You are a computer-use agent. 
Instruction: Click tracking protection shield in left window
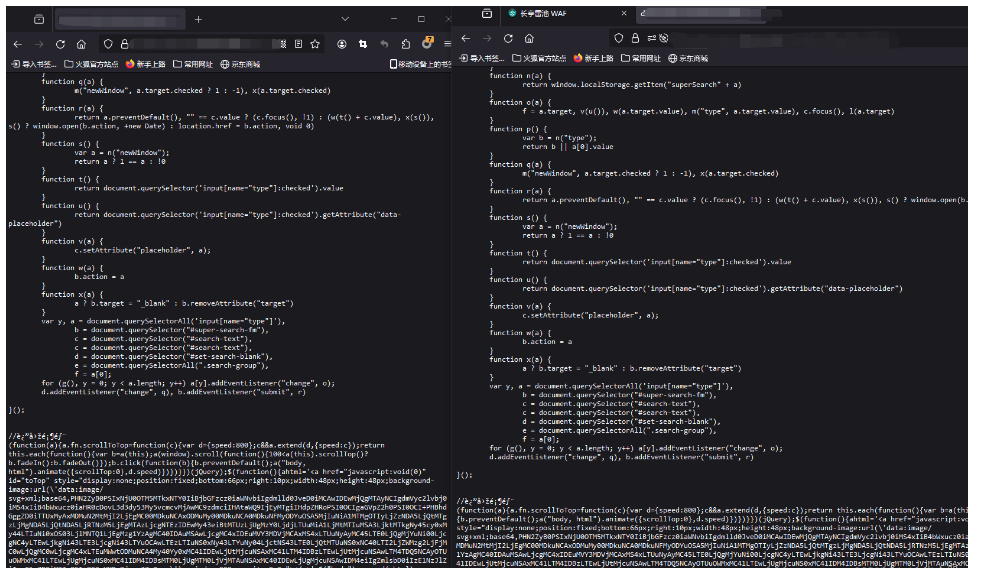click(x=108, y=44)
